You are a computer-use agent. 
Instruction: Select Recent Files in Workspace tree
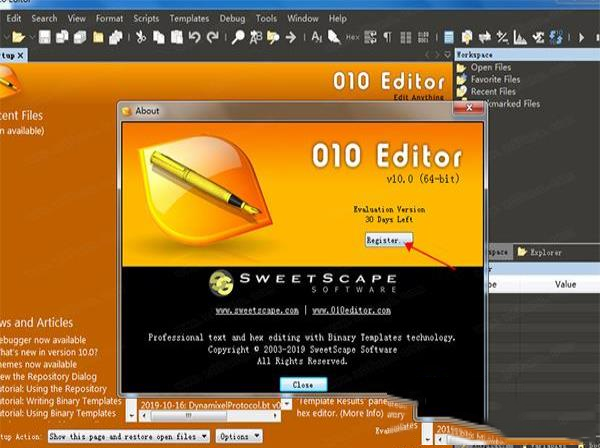click(x=493, y=92)
